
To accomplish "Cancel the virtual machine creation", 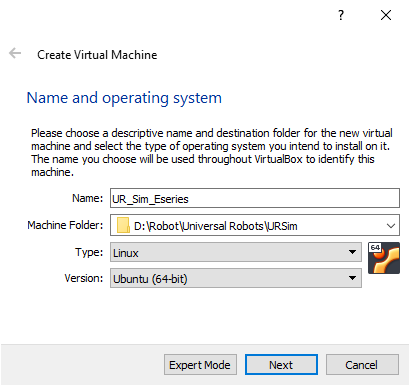I will click(362, 365).
